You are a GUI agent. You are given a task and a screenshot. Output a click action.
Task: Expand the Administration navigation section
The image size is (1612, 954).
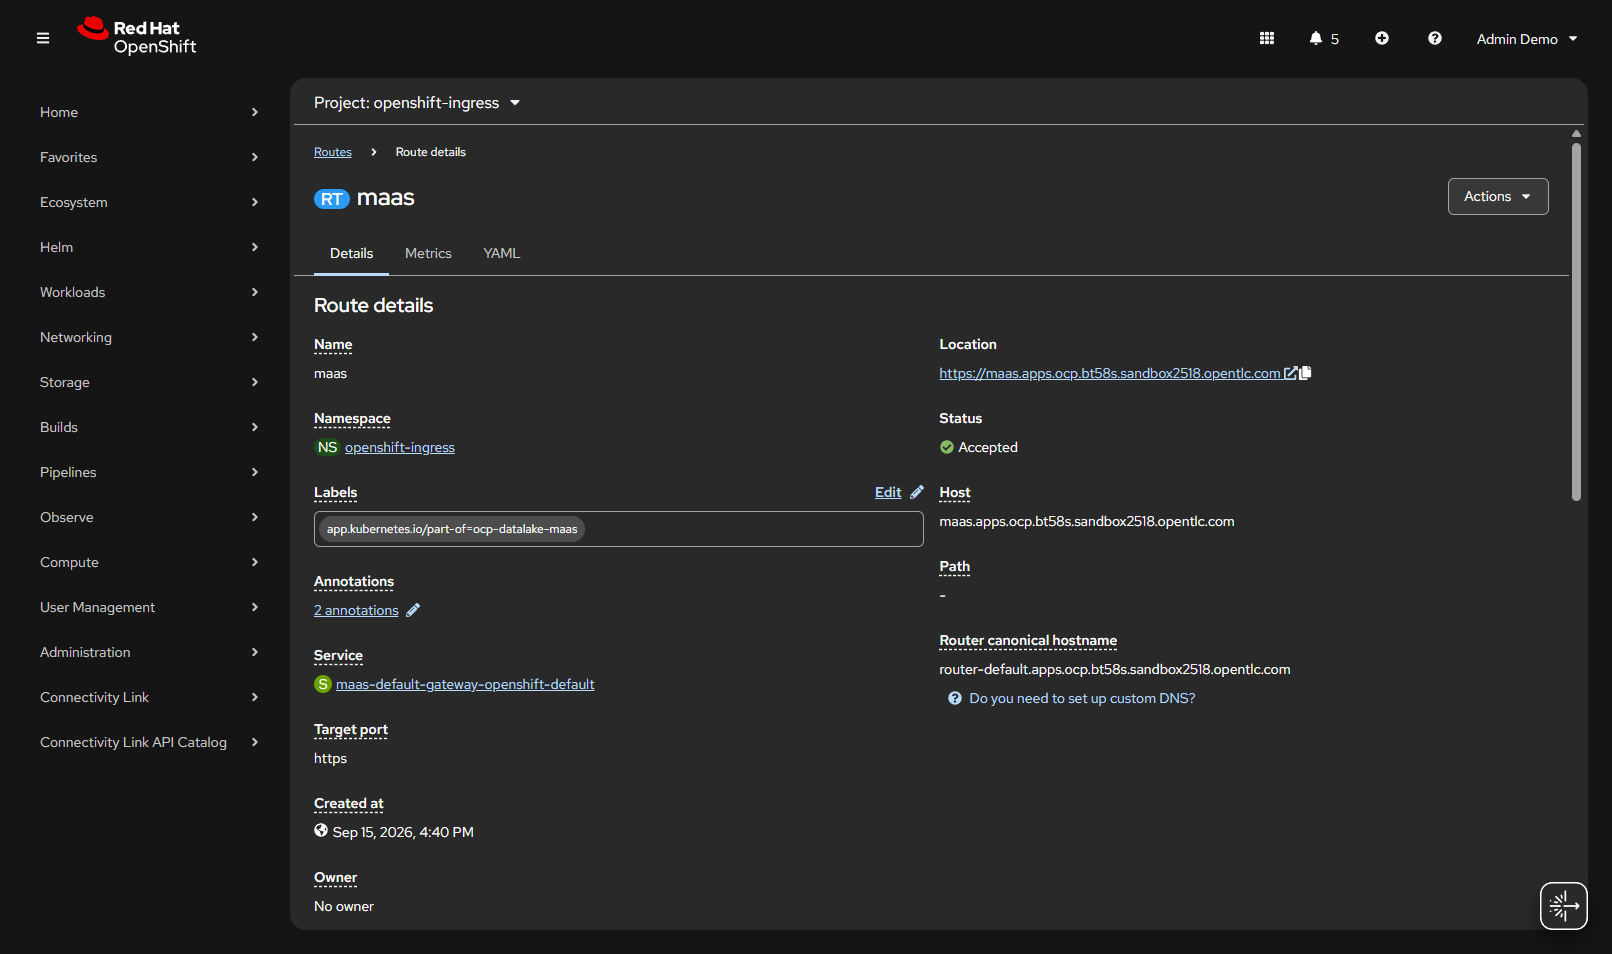point(149,652)
